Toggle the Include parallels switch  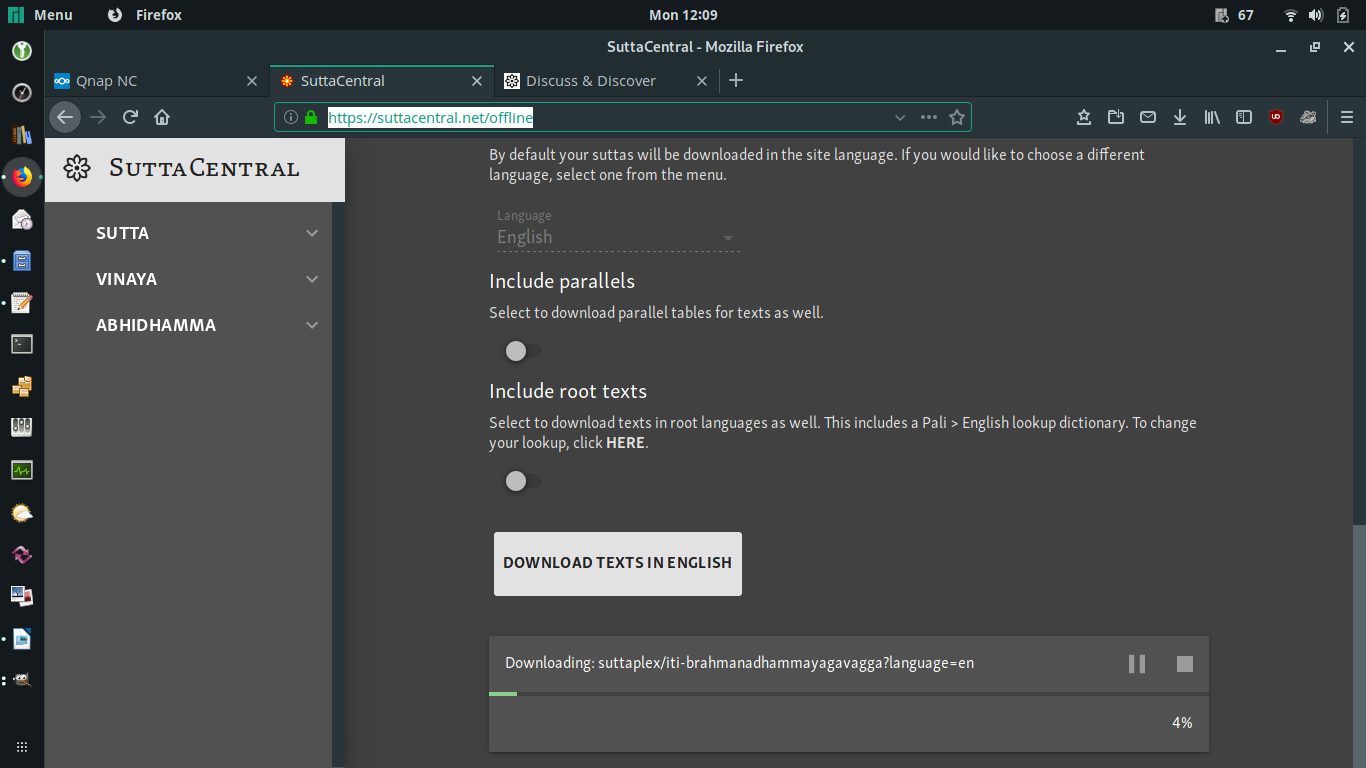pos(523,351)
